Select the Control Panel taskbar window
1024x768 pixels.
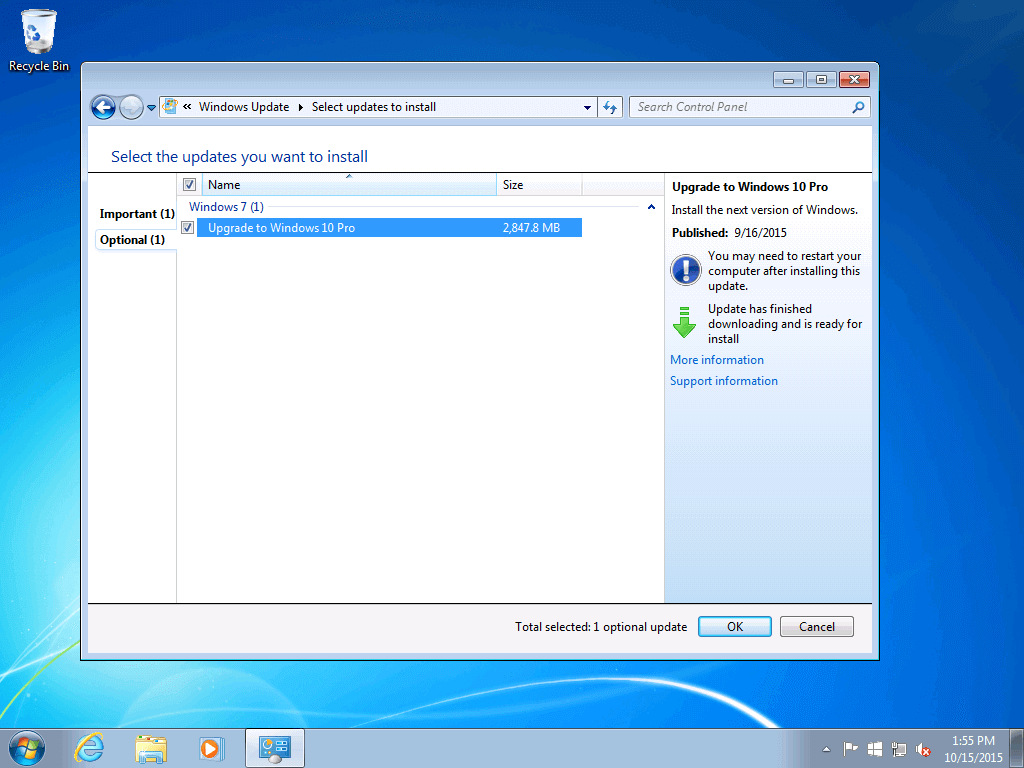pyautogui.click(x=274, y=747)
